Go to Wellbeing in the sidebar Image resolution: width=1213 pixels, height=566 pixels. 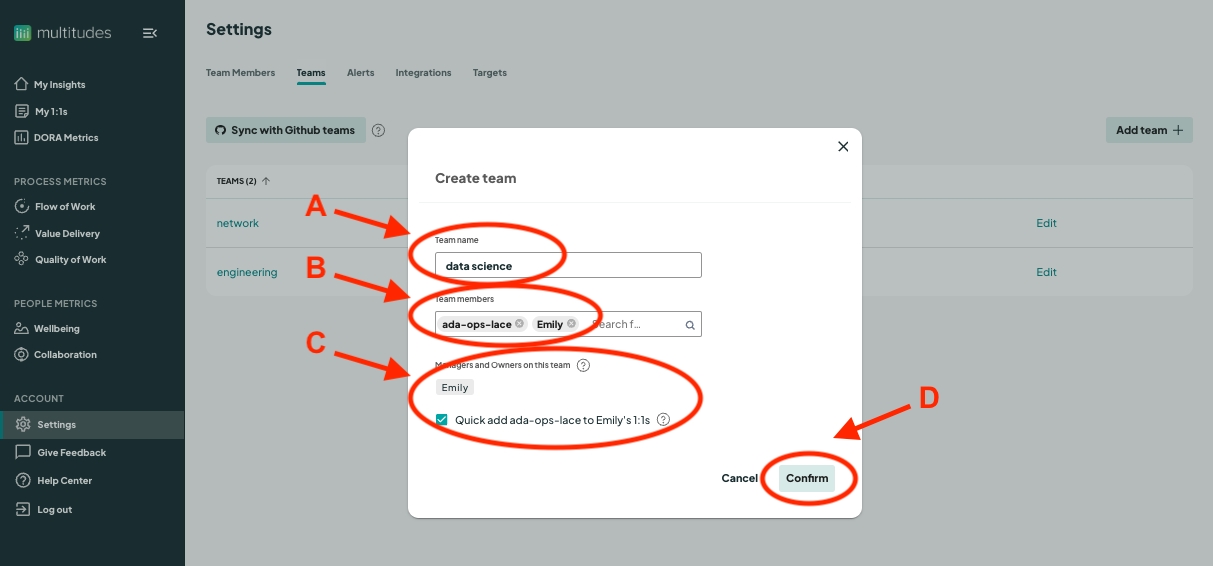pyautogui.click(x=56, y=328)
